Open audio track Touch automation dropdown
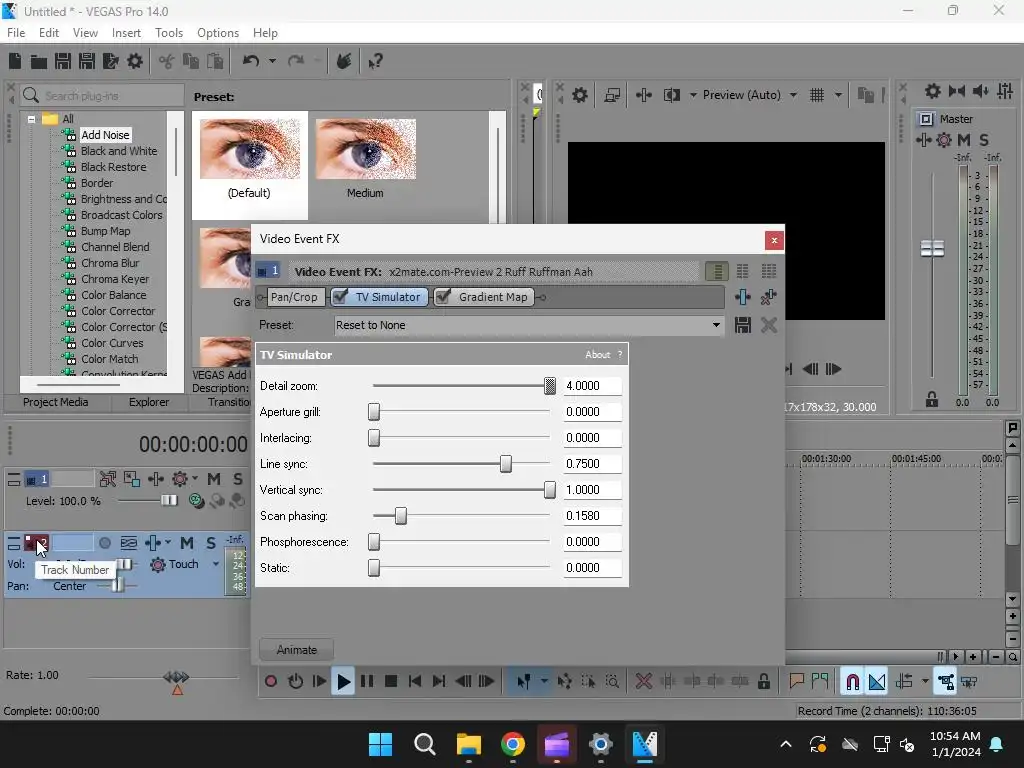Image resolution: width=1024 pixels, height=768 pixels. (216, 564)
